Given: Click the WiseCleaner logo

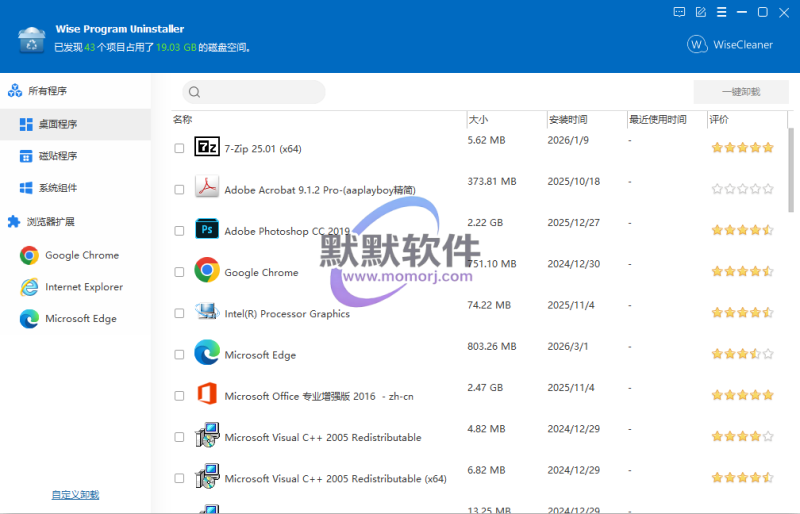Looking at the screenshot, I should point(724,44).
